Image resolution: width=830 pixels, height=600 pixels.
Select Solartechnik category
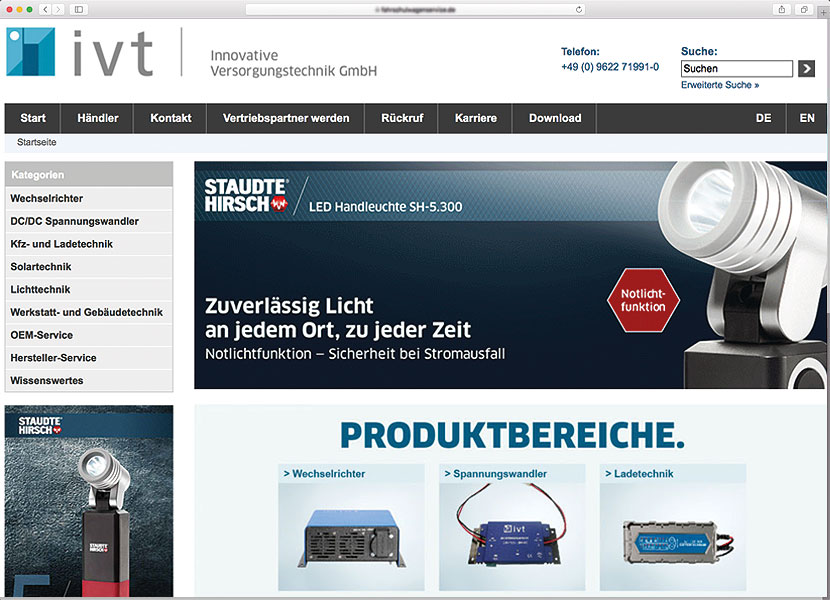(x=89, y=267)
